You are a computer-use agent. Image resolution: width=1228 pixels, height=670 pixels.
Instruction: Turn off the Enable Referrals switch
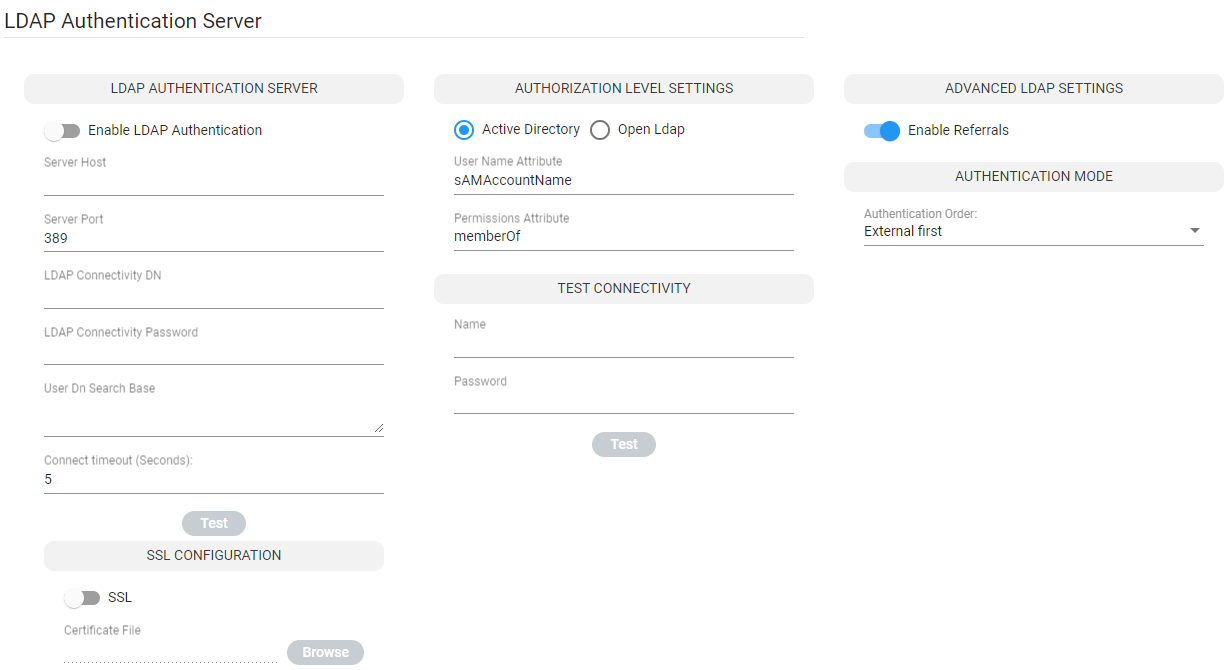882,131
